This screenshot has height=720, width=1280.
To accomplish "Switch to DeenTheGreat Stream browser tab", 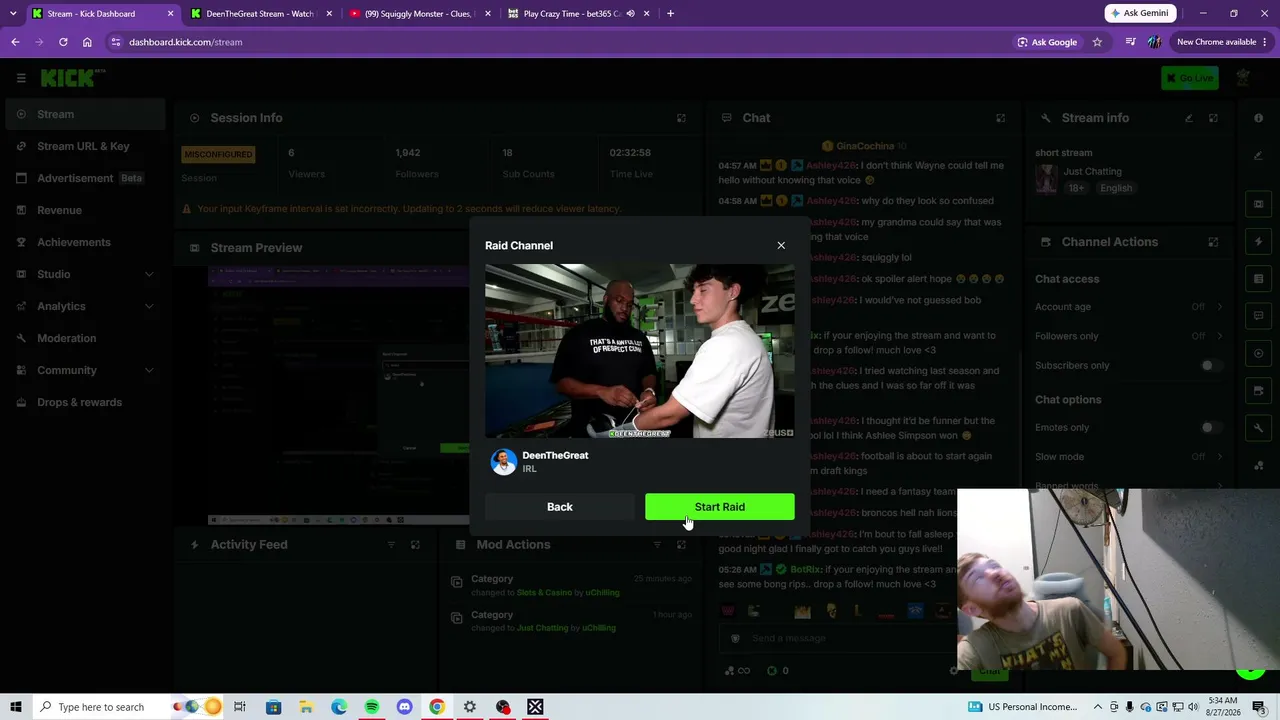I will tap(260, 14).
